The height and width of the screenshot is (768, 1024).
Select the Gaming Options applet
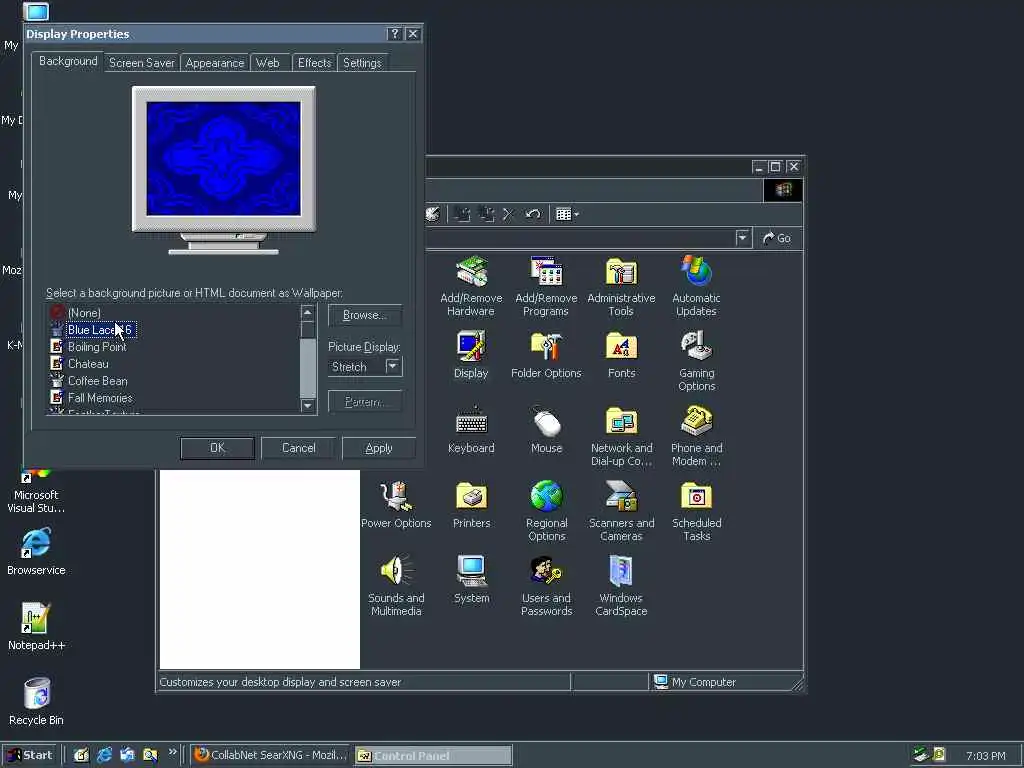point(696,361)
